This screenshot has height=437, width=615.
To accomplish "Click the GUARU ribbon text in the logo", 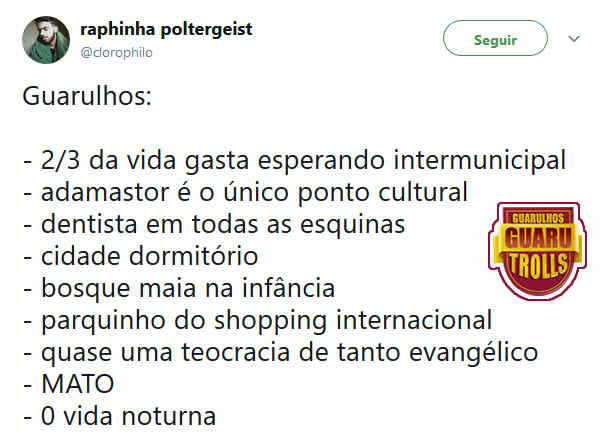I will 538,238.
